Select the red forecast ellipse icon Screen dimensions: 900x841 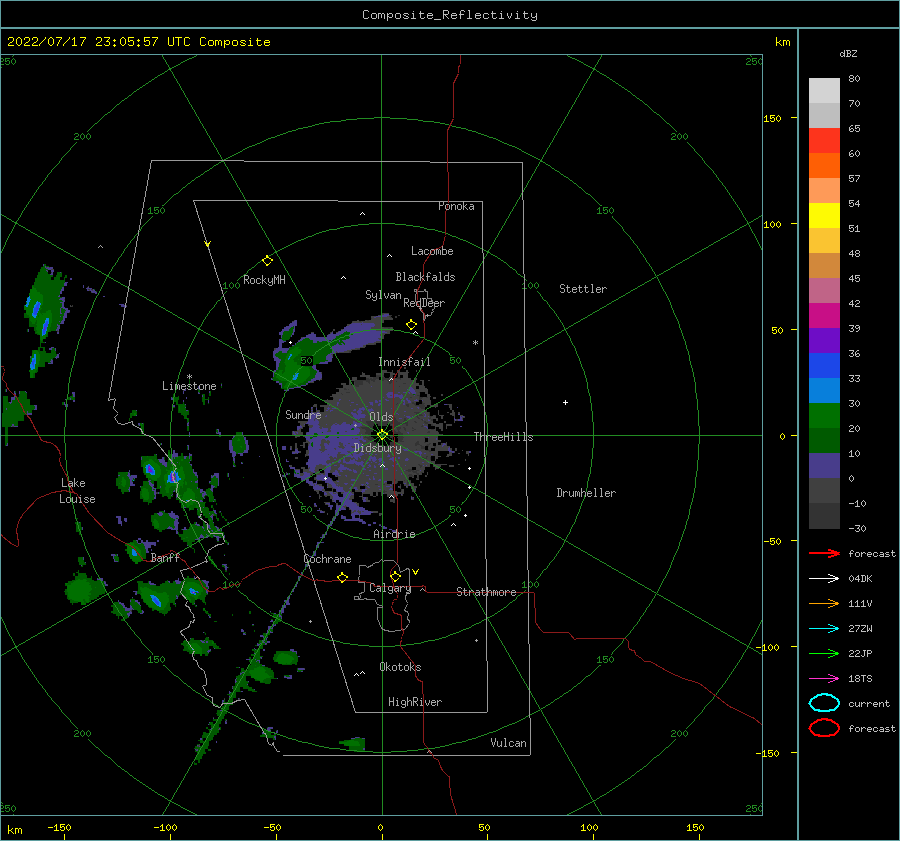point(824,728)
